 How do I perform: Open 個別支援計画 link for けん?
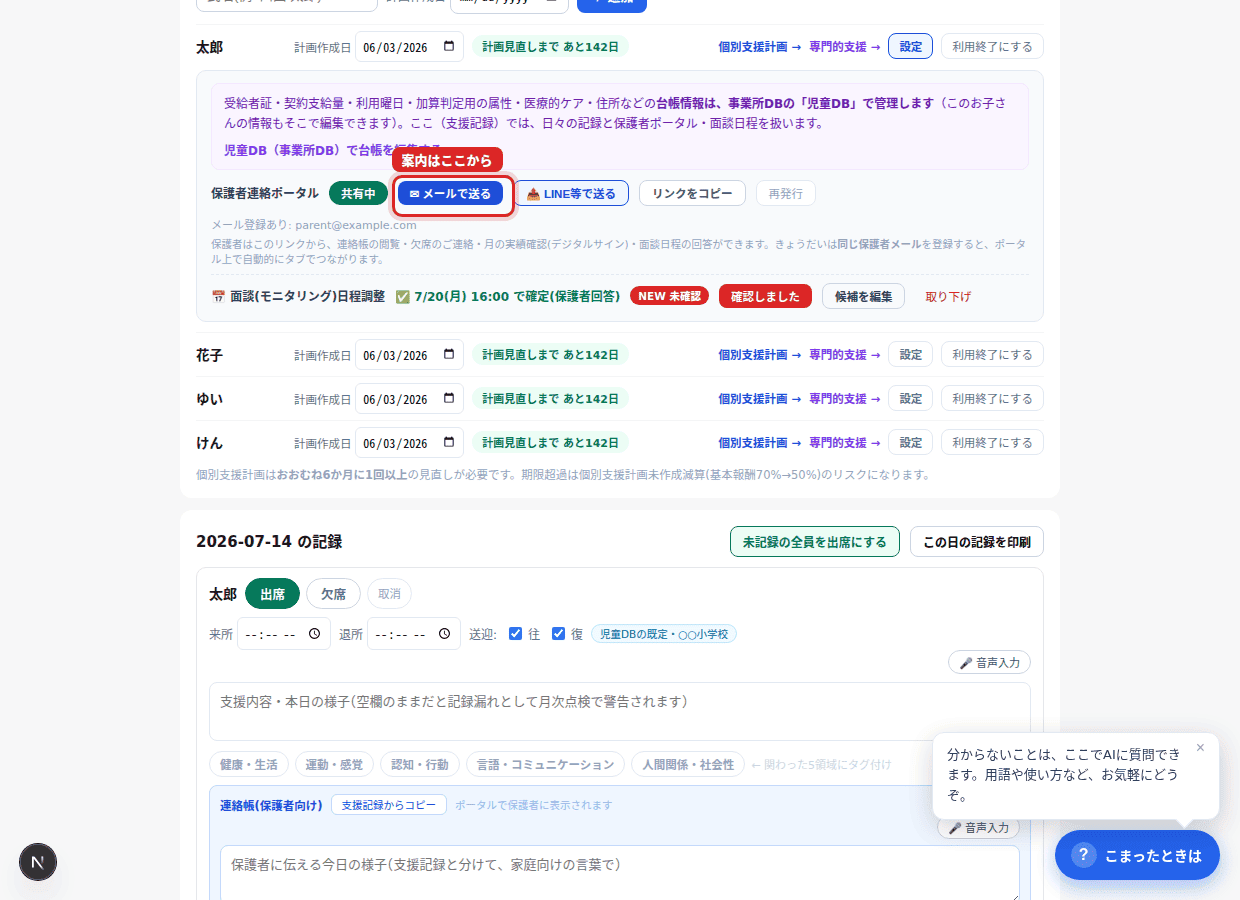pyautogui.click(x=760, y=442)
